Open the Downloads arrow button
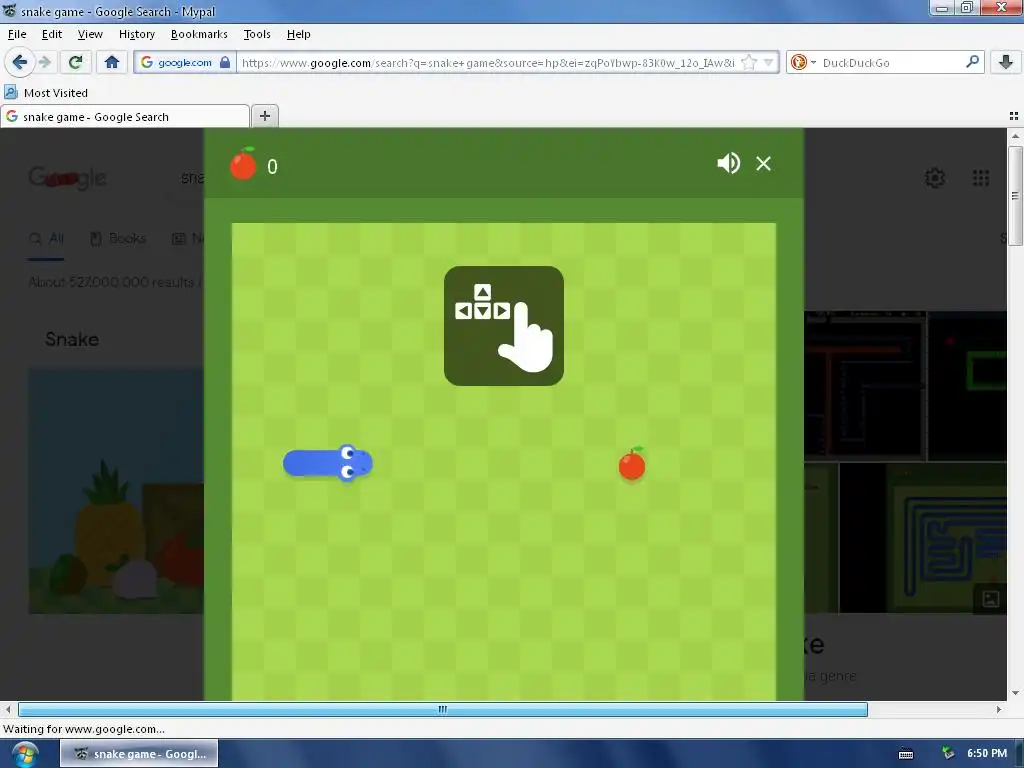The width and height of the screenshot is (1024, 768). click(1006, 62)
